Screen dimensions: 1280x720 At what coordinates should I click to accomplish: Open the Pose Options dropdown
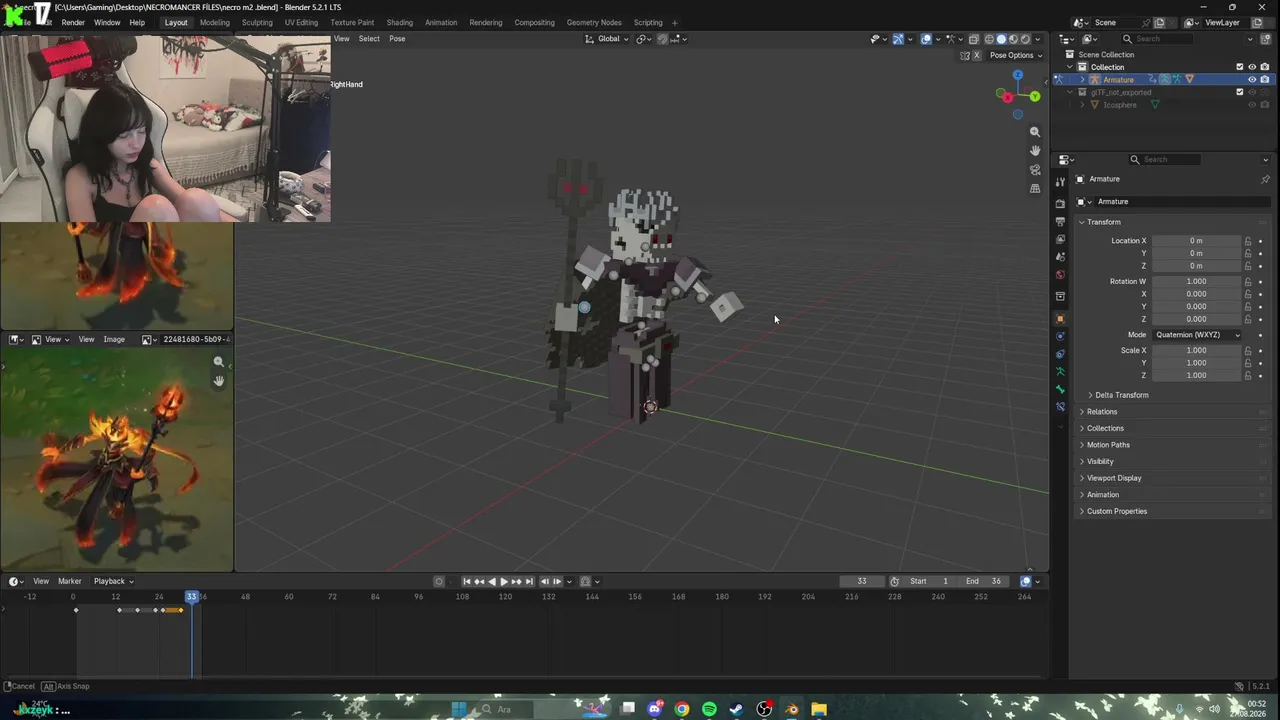pos(1015,55)
